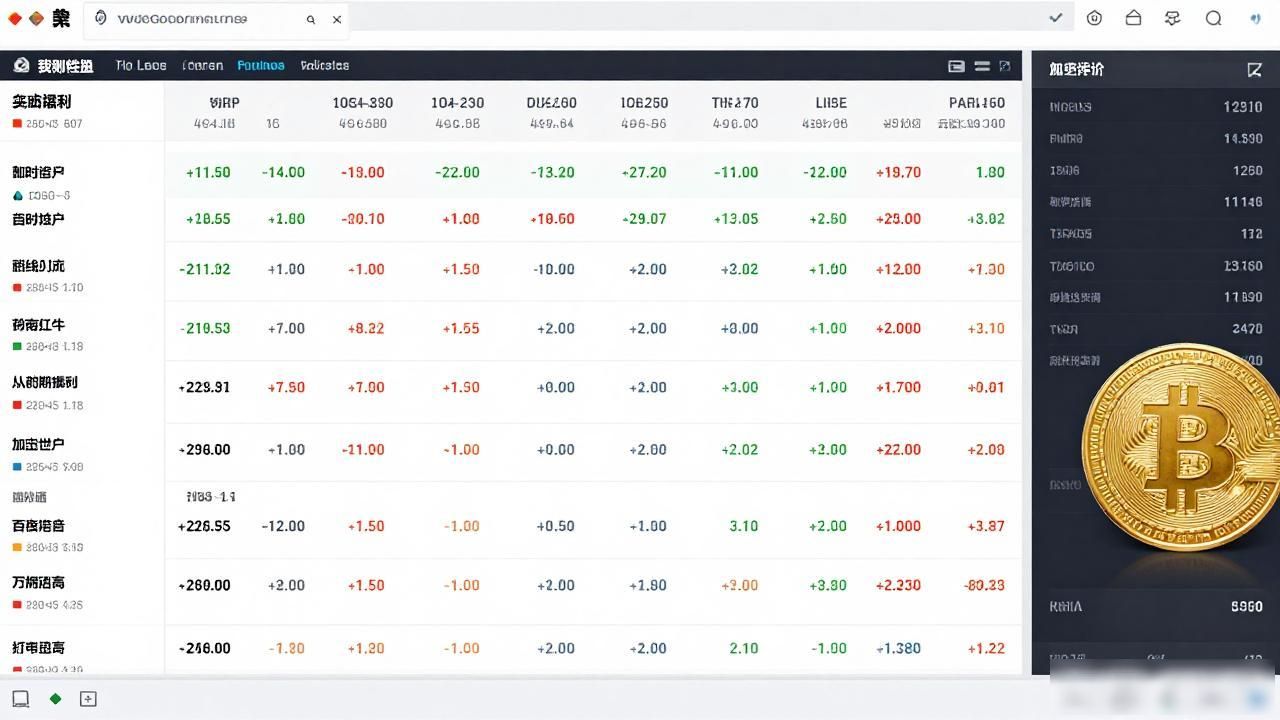1280x720 pixels.
Task: Select the highlighted blue tab in dark header
Action: click(261, 65)
